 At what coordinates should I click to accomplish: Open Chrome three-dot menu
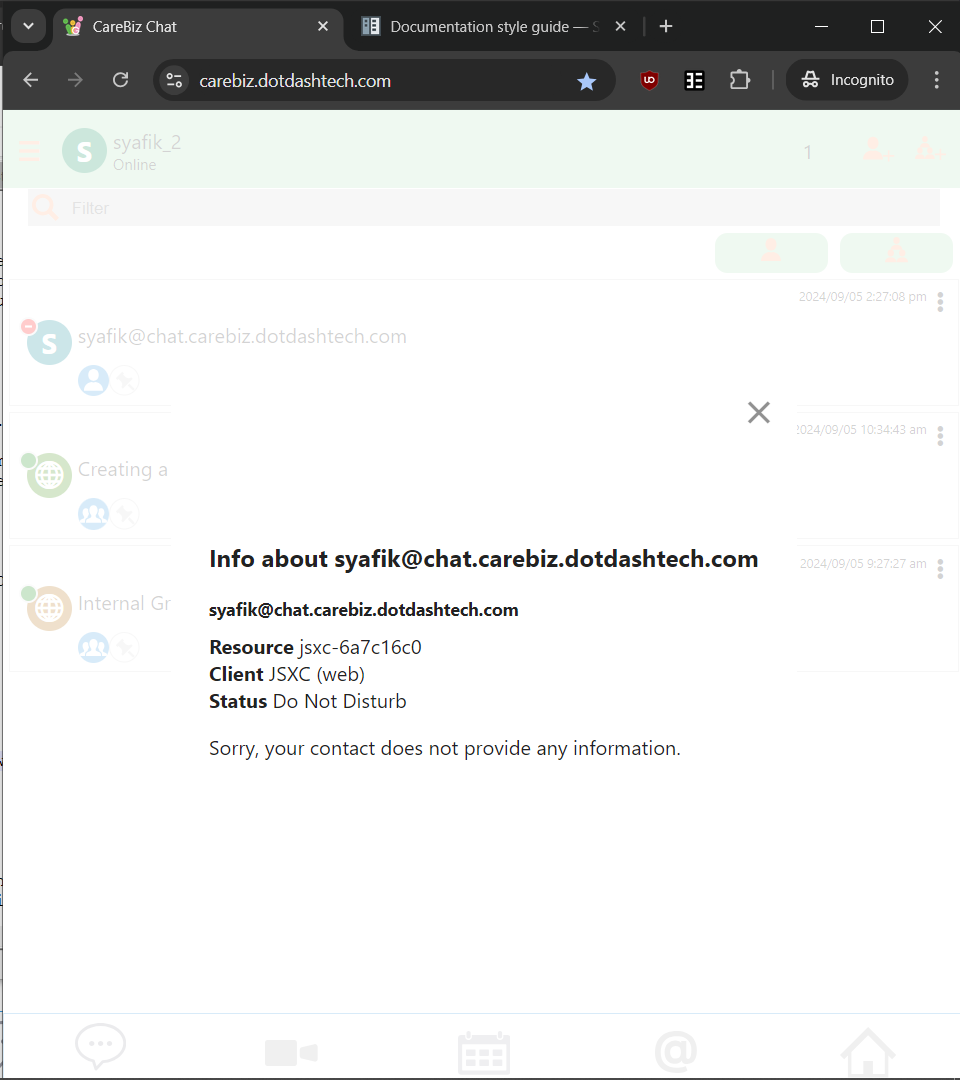[936, 80]
